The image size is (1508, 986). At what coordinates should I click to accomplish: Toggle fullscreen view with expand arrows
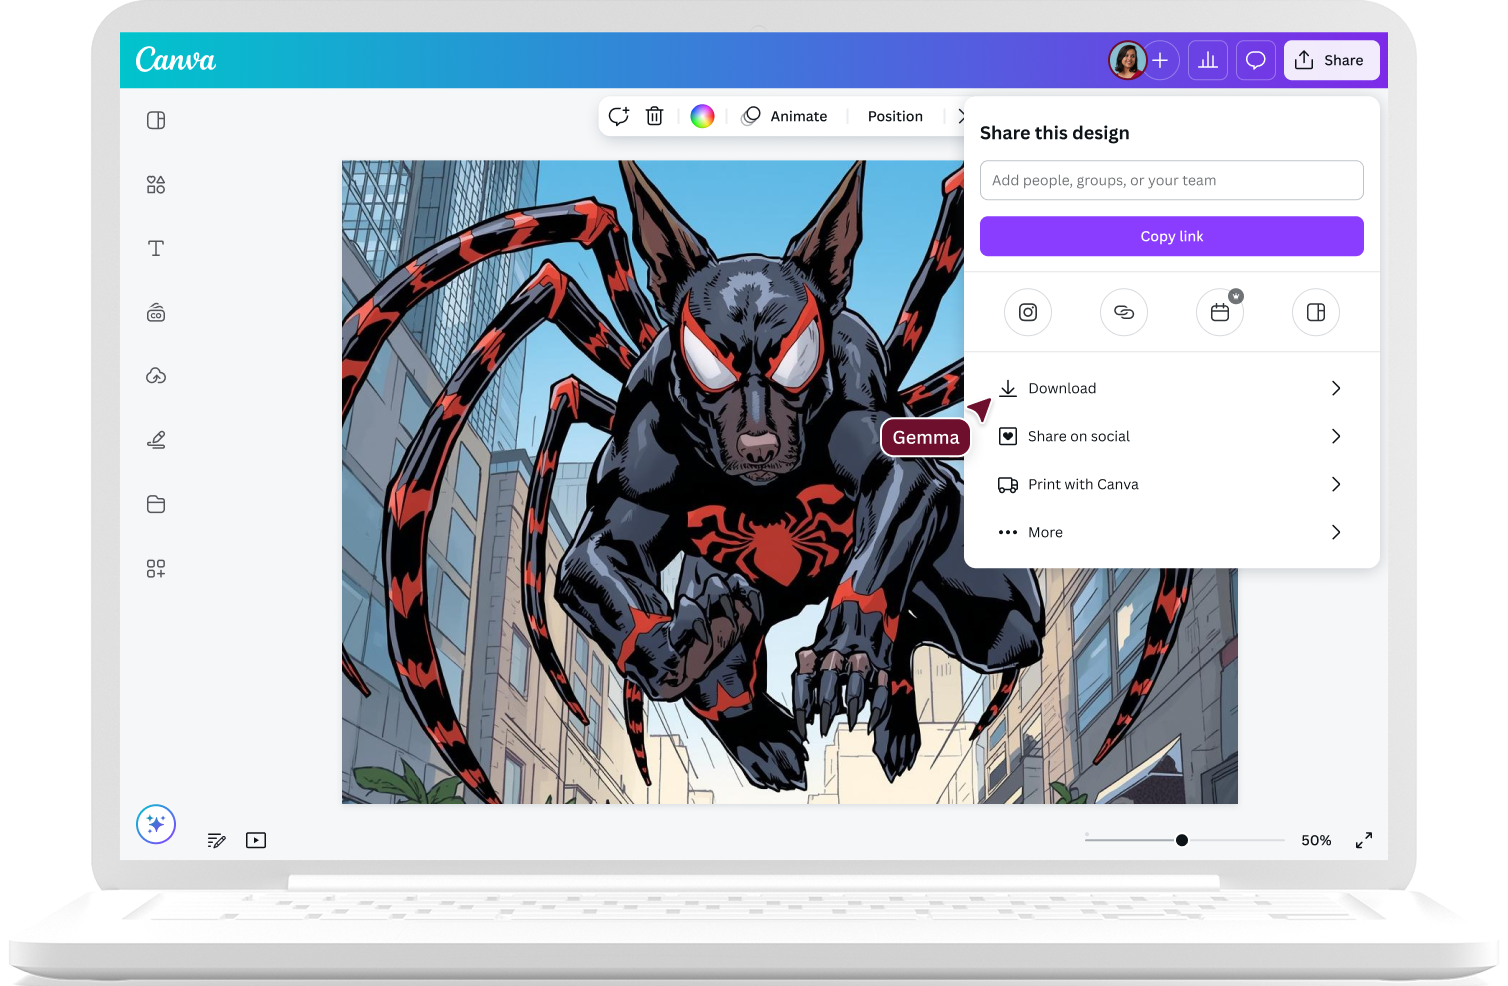pos(1364,840)
